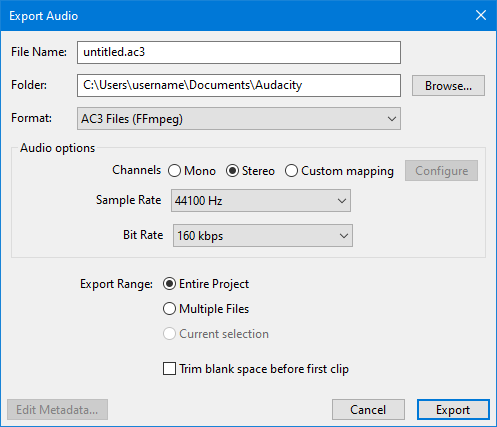Select Multiple Files export range
The image size is (497, 427).
pyautogui.click(x=206, y=309)
